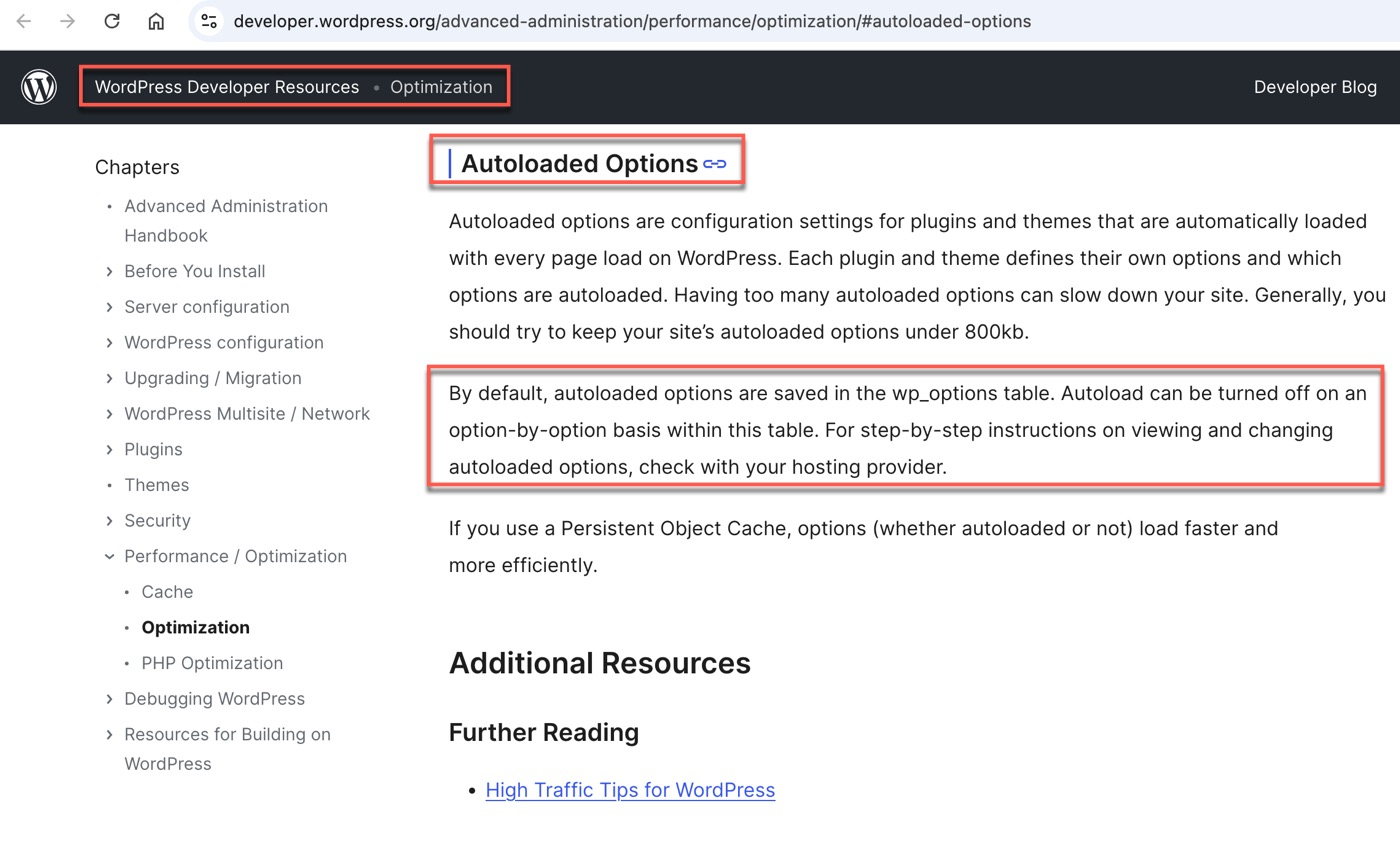The height and width of the screenshot is (848, 1400).
Task: Click browser forward arrow button
Action: tap(68, 21)
